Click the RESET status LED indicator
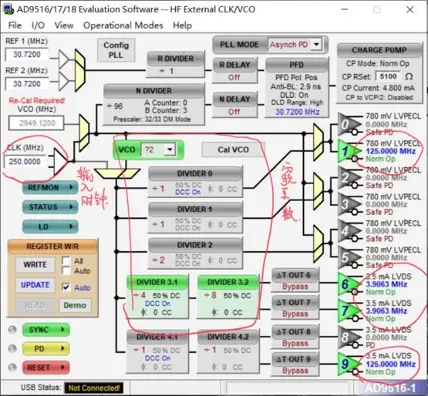The height and width of the screenshot is (396, 428). coord(12,367)
